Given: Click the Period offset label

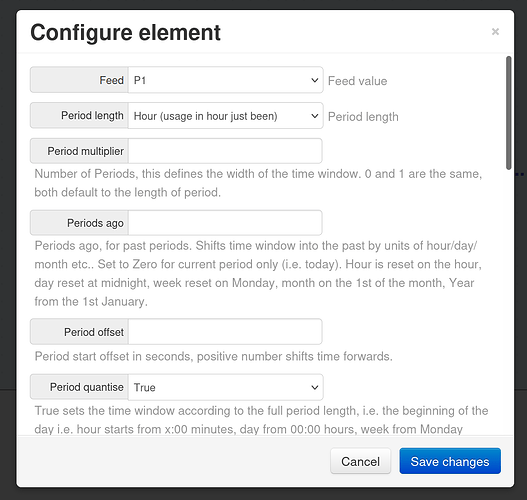Looking at the screenshot, I should click(x=79, y=332).
